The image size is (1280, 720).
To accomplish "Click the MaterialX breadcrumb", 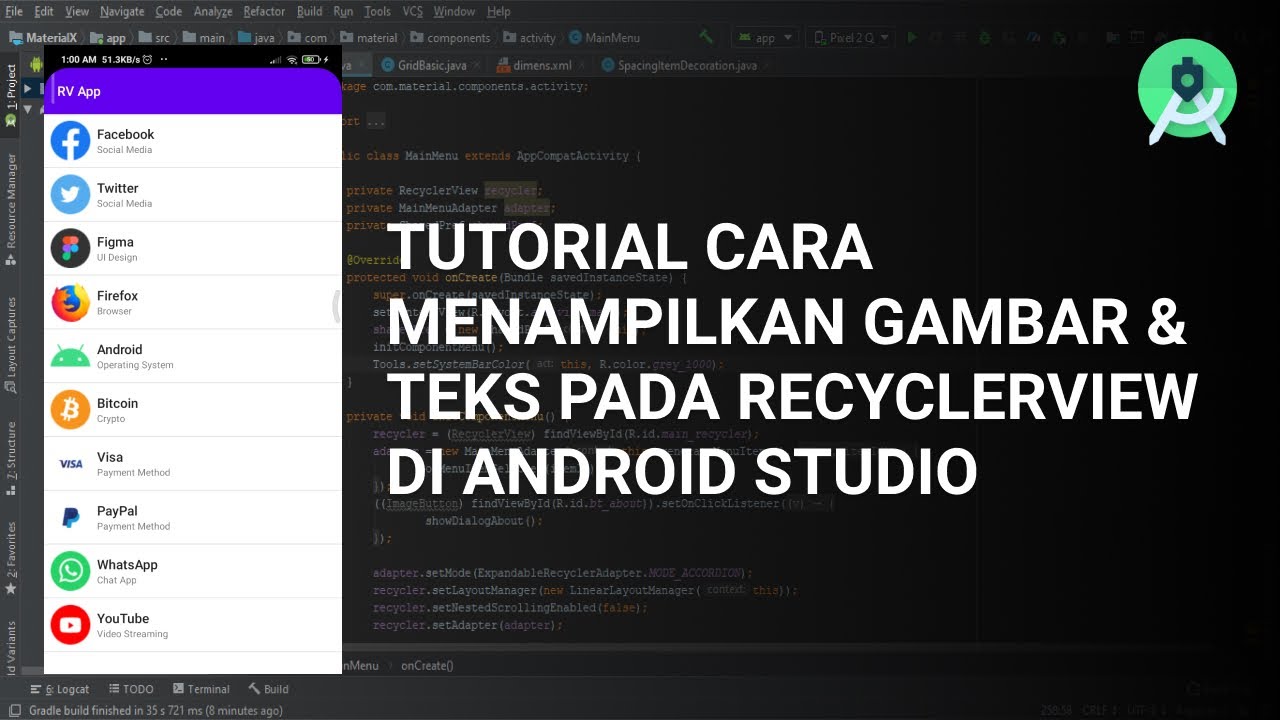I will 43,38.
